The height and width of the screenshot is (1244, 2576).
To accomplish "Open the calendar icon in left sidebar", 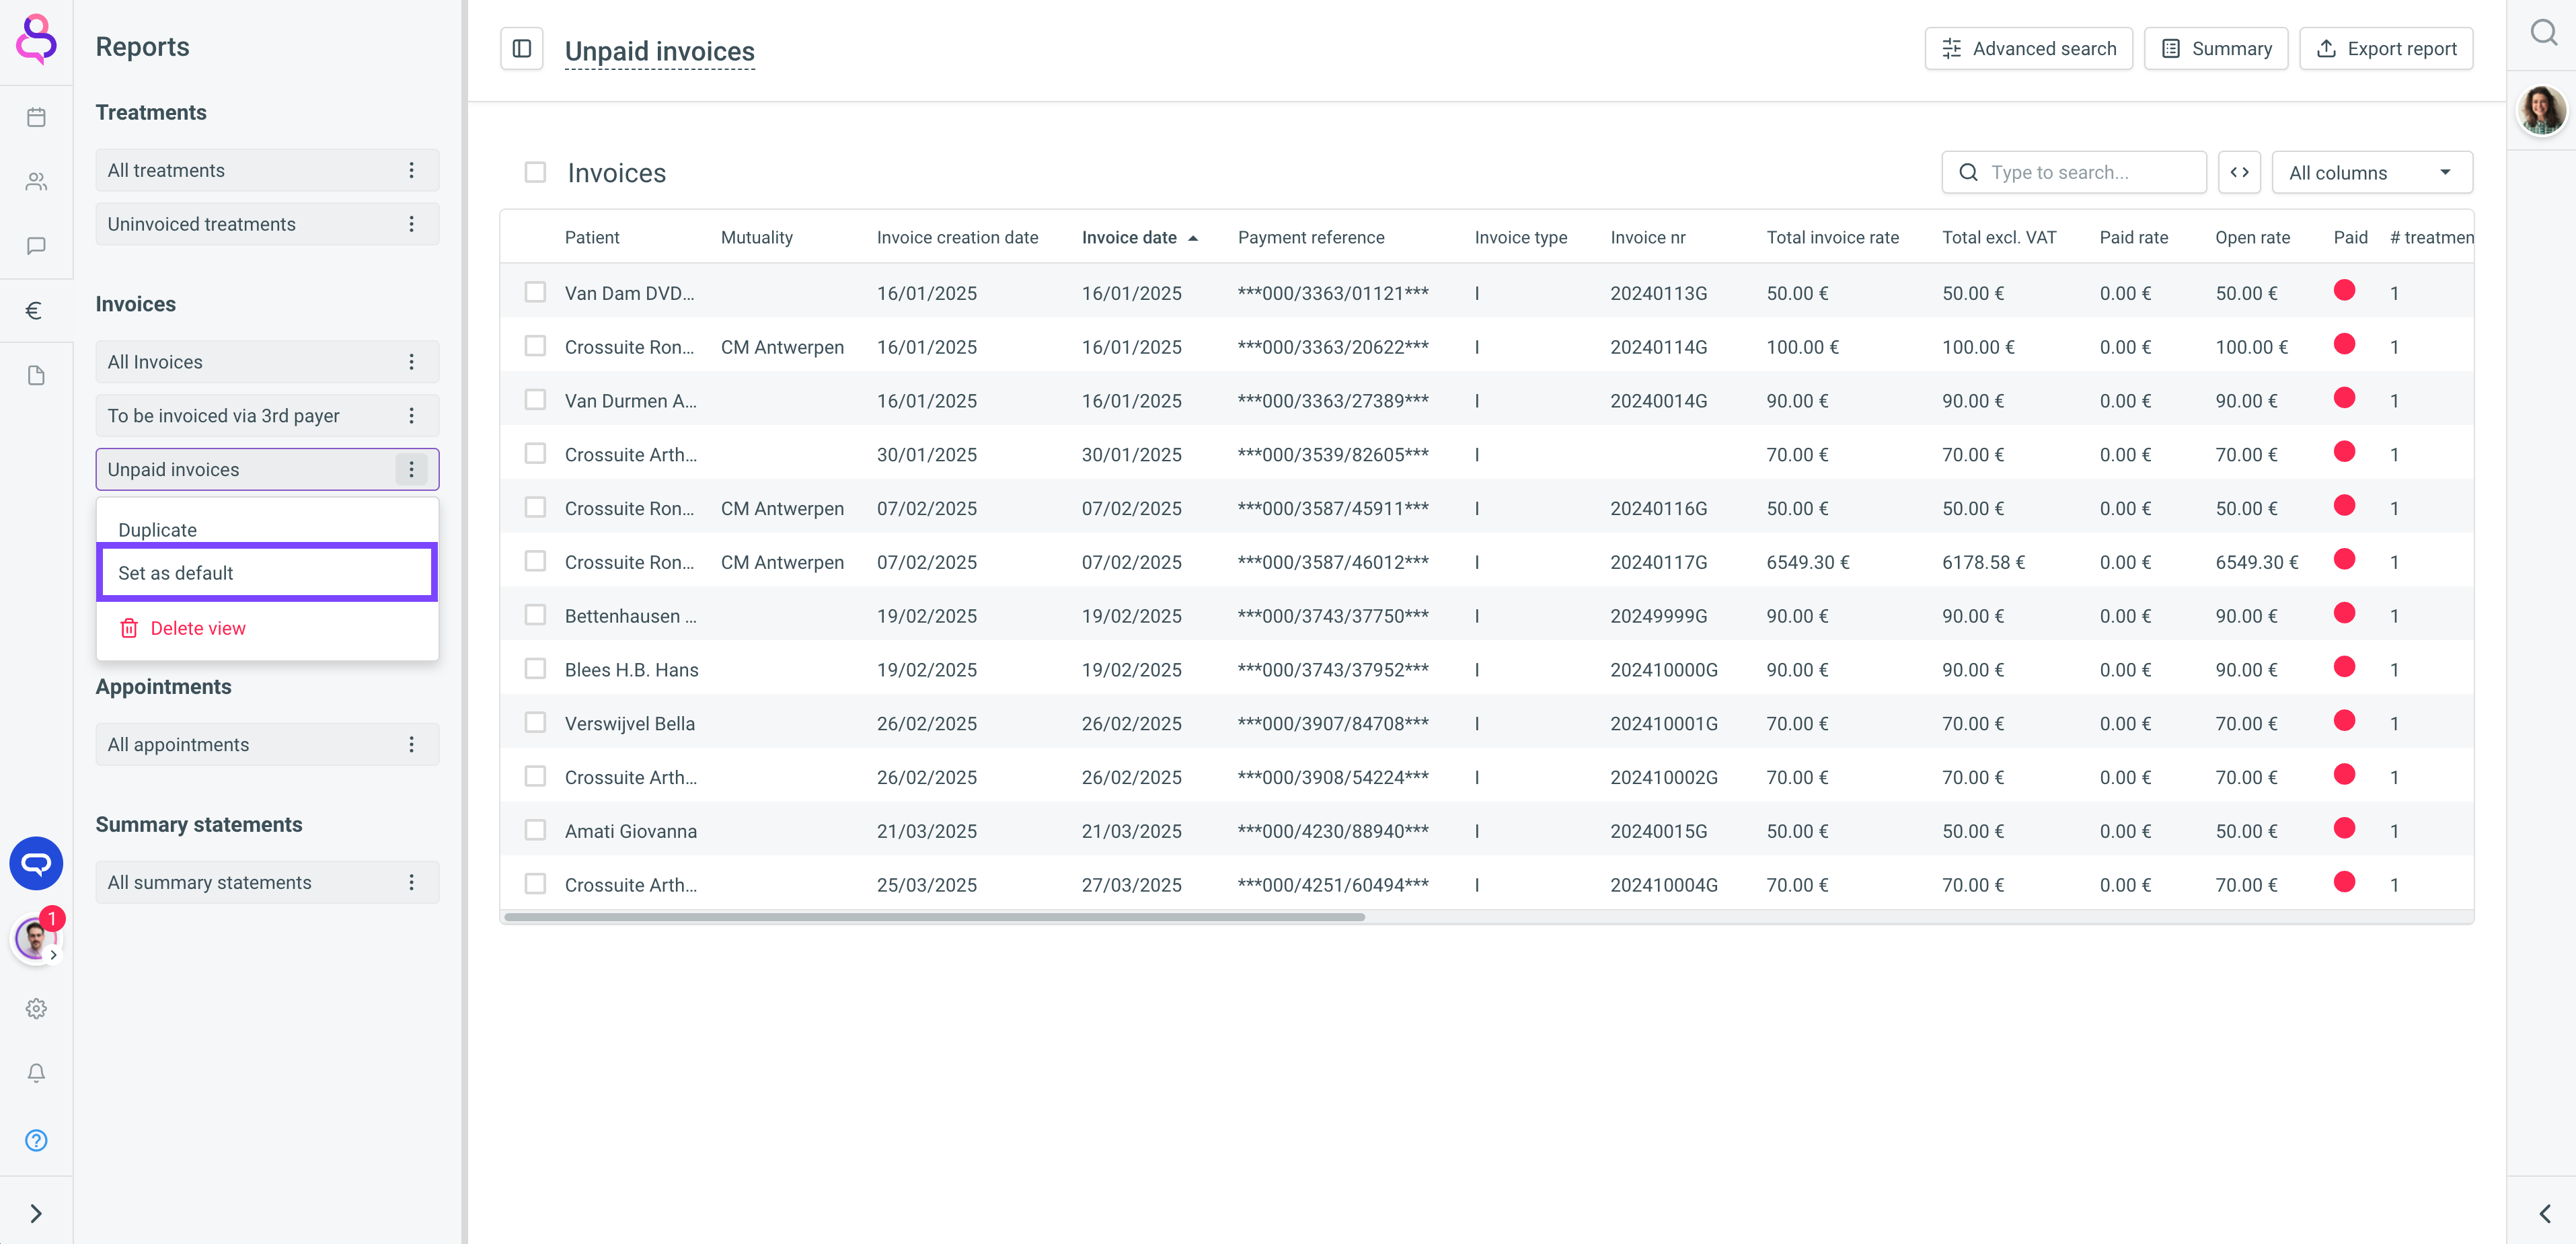I will click(x=36, y=117).
